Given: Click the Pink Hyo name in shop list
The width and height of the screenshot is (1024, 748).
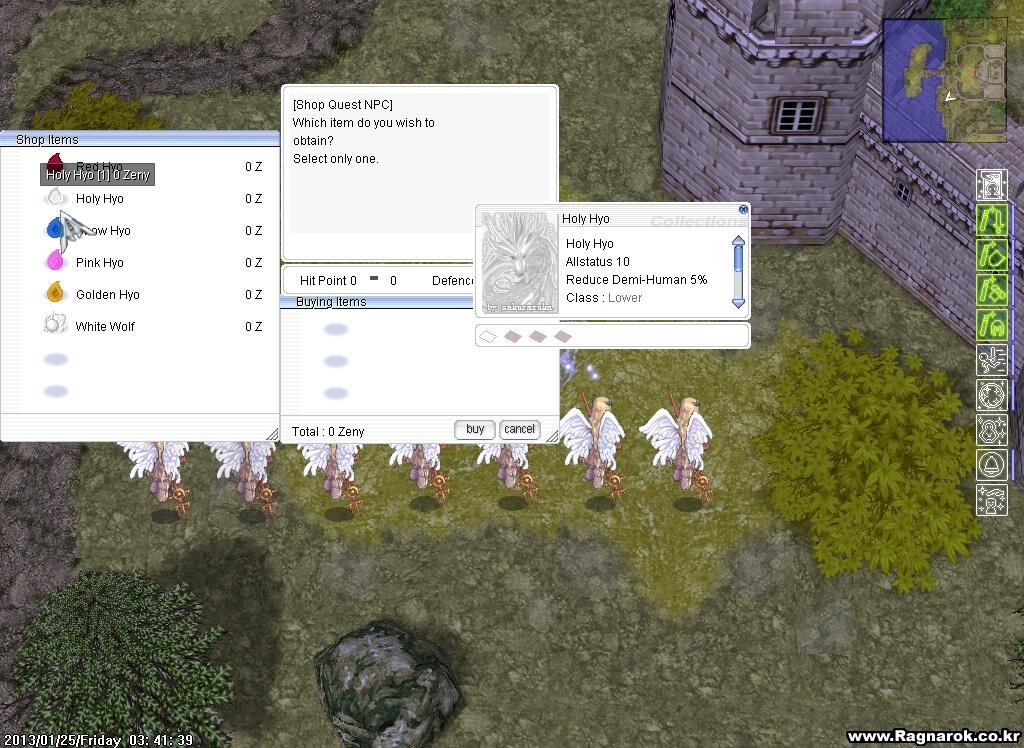Looking at the screenshot, I should pos(99,263).
